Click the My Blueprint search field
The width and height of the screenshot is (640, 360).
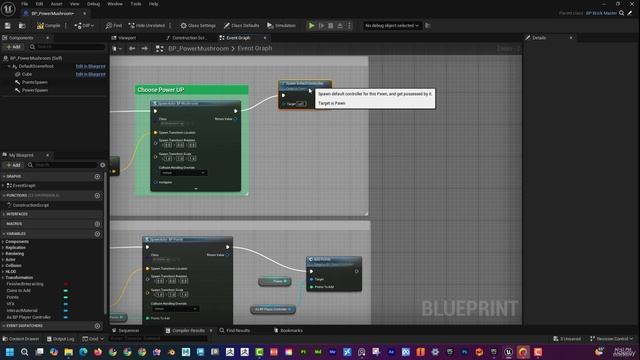pos(62,165)
